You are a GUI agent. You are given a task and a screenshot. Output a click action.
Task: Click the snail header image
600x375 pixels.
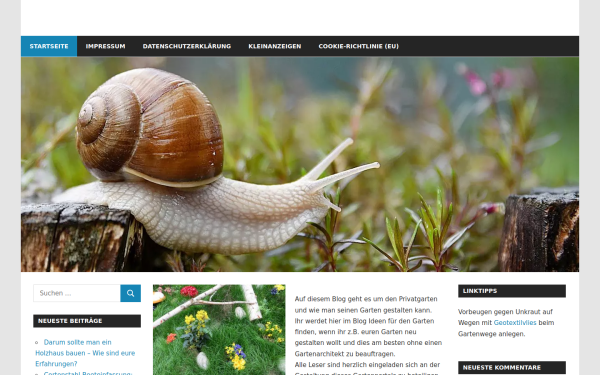(x=300, y=164)
